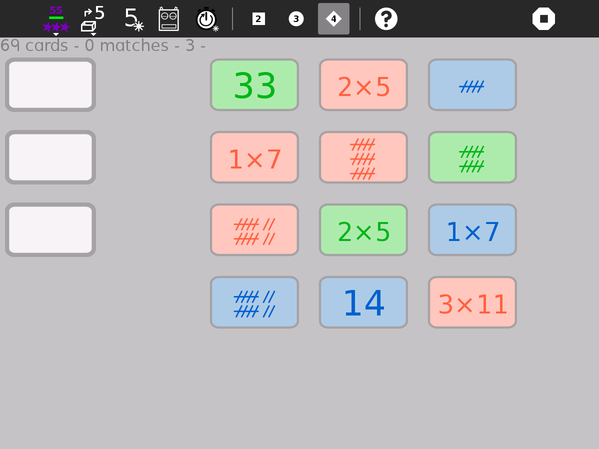
Task: Select the diamond level 4 button
Action: (x=333, y=19)
